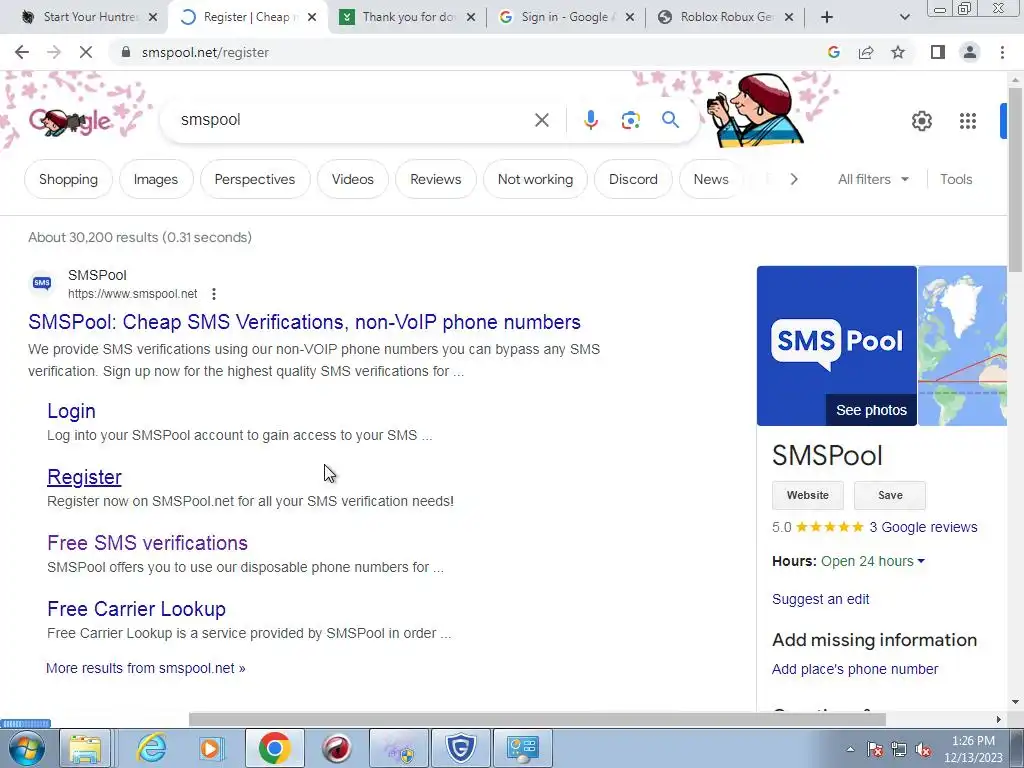The height and width of the screenshot is (768, 1024).
Task: Expand the Open 24 hours listing
Action: [872, 561]
